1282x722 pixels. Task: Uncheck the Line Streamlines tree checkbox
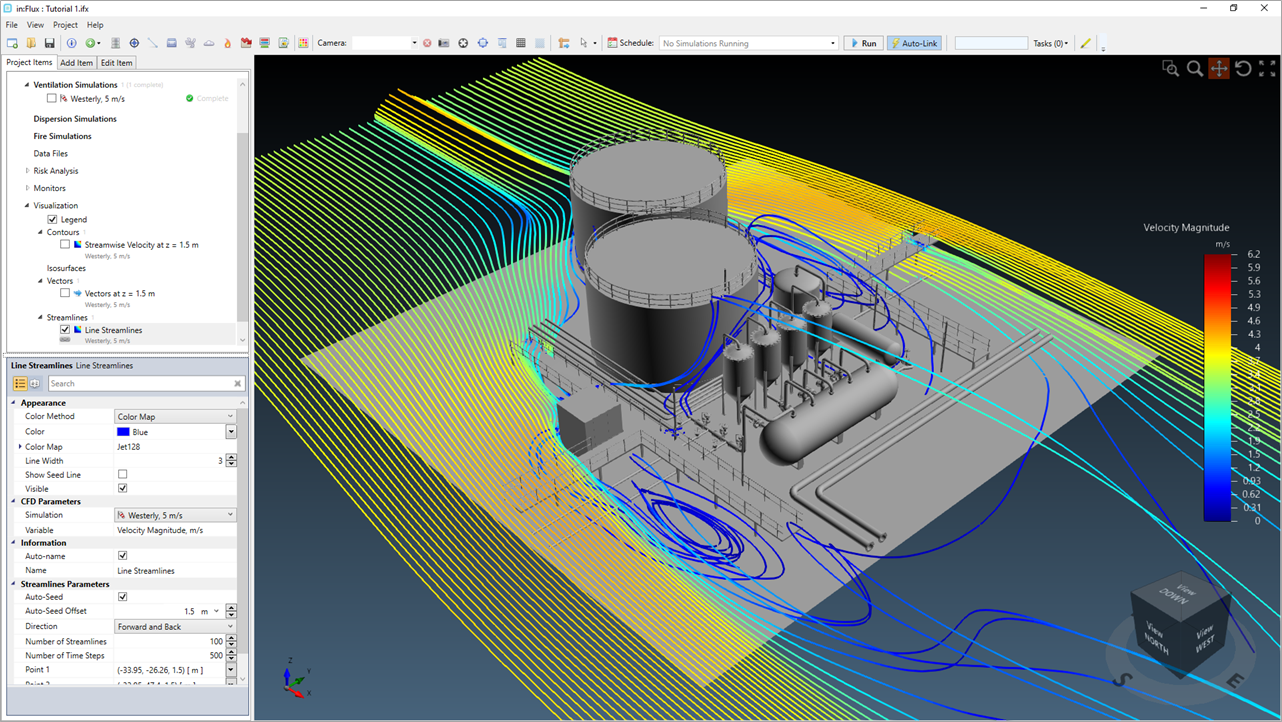[65, 329]
